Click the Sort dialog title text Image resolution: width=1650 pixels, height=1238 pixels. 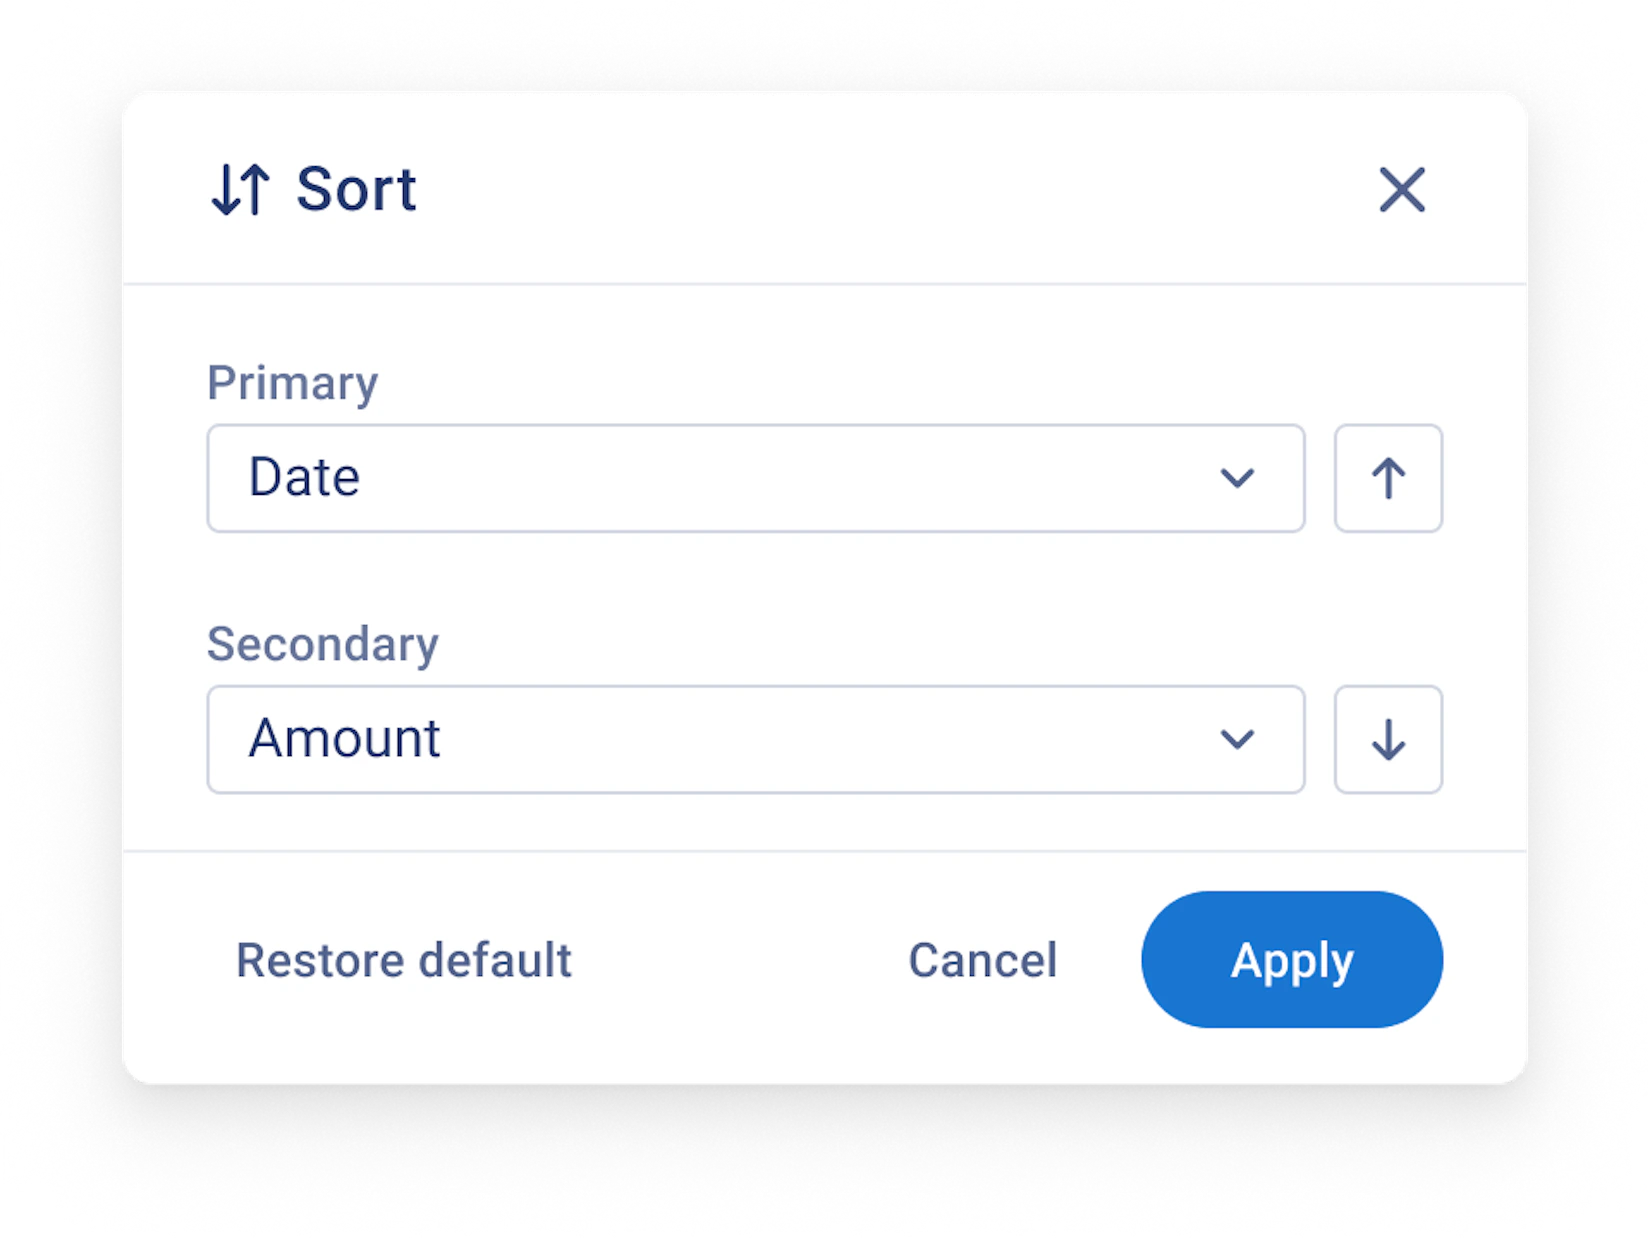pos(356,189)
